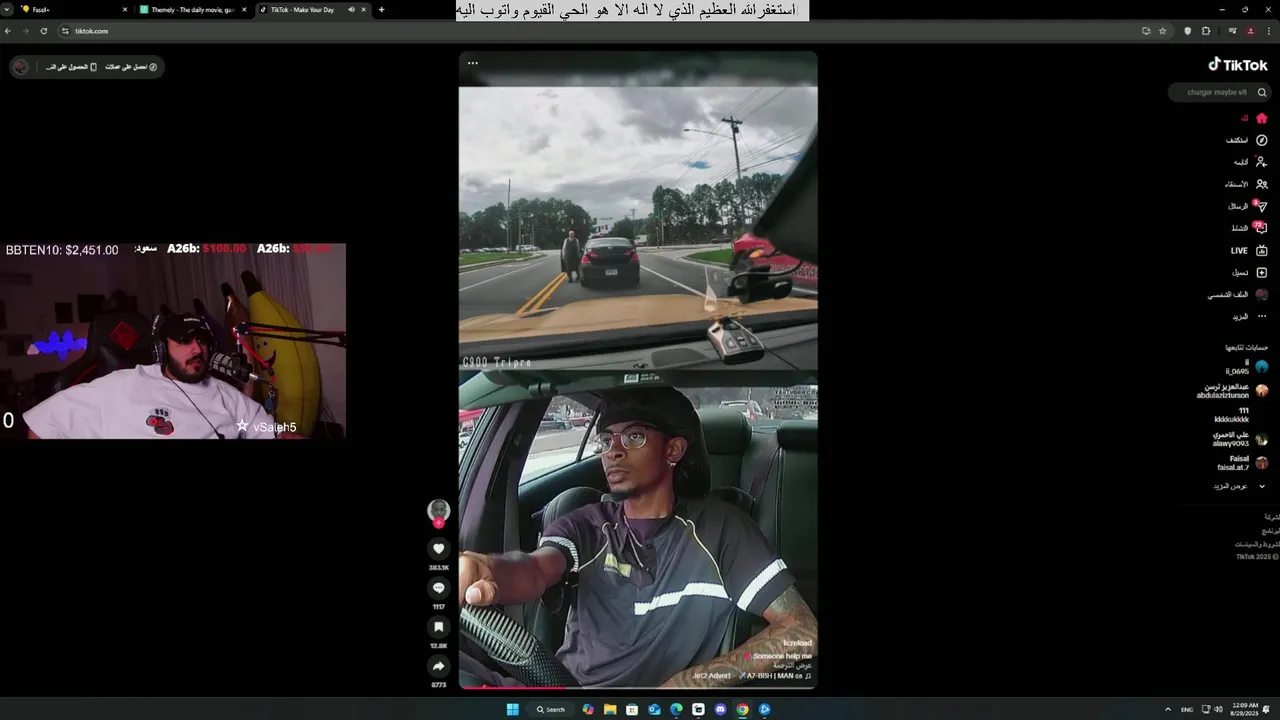Switch the ENG input language indicator

point(1187,709)
